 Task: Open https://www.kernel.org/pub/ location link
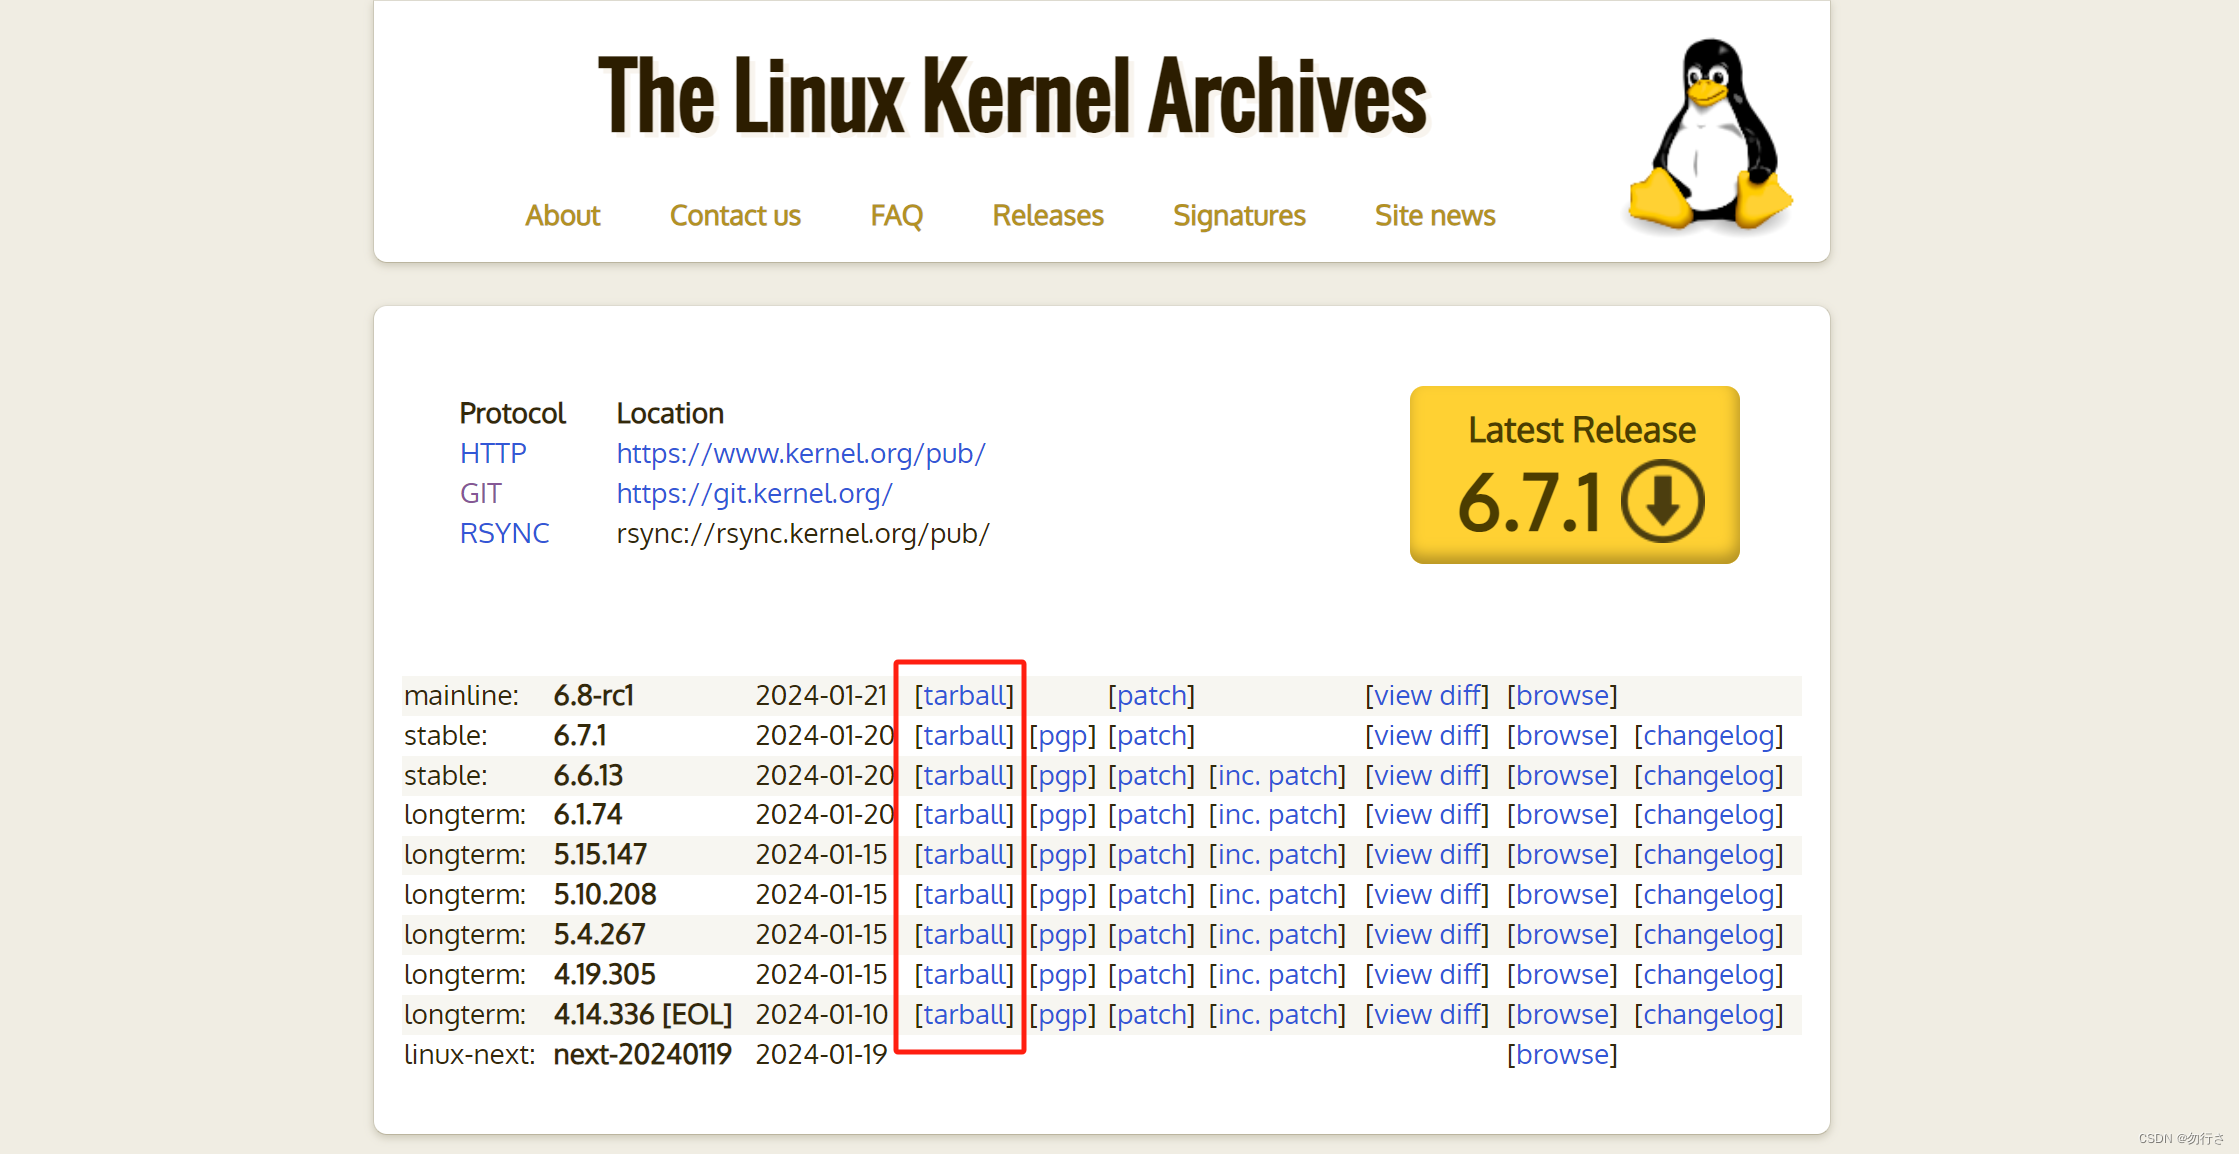tap(801, 454)
